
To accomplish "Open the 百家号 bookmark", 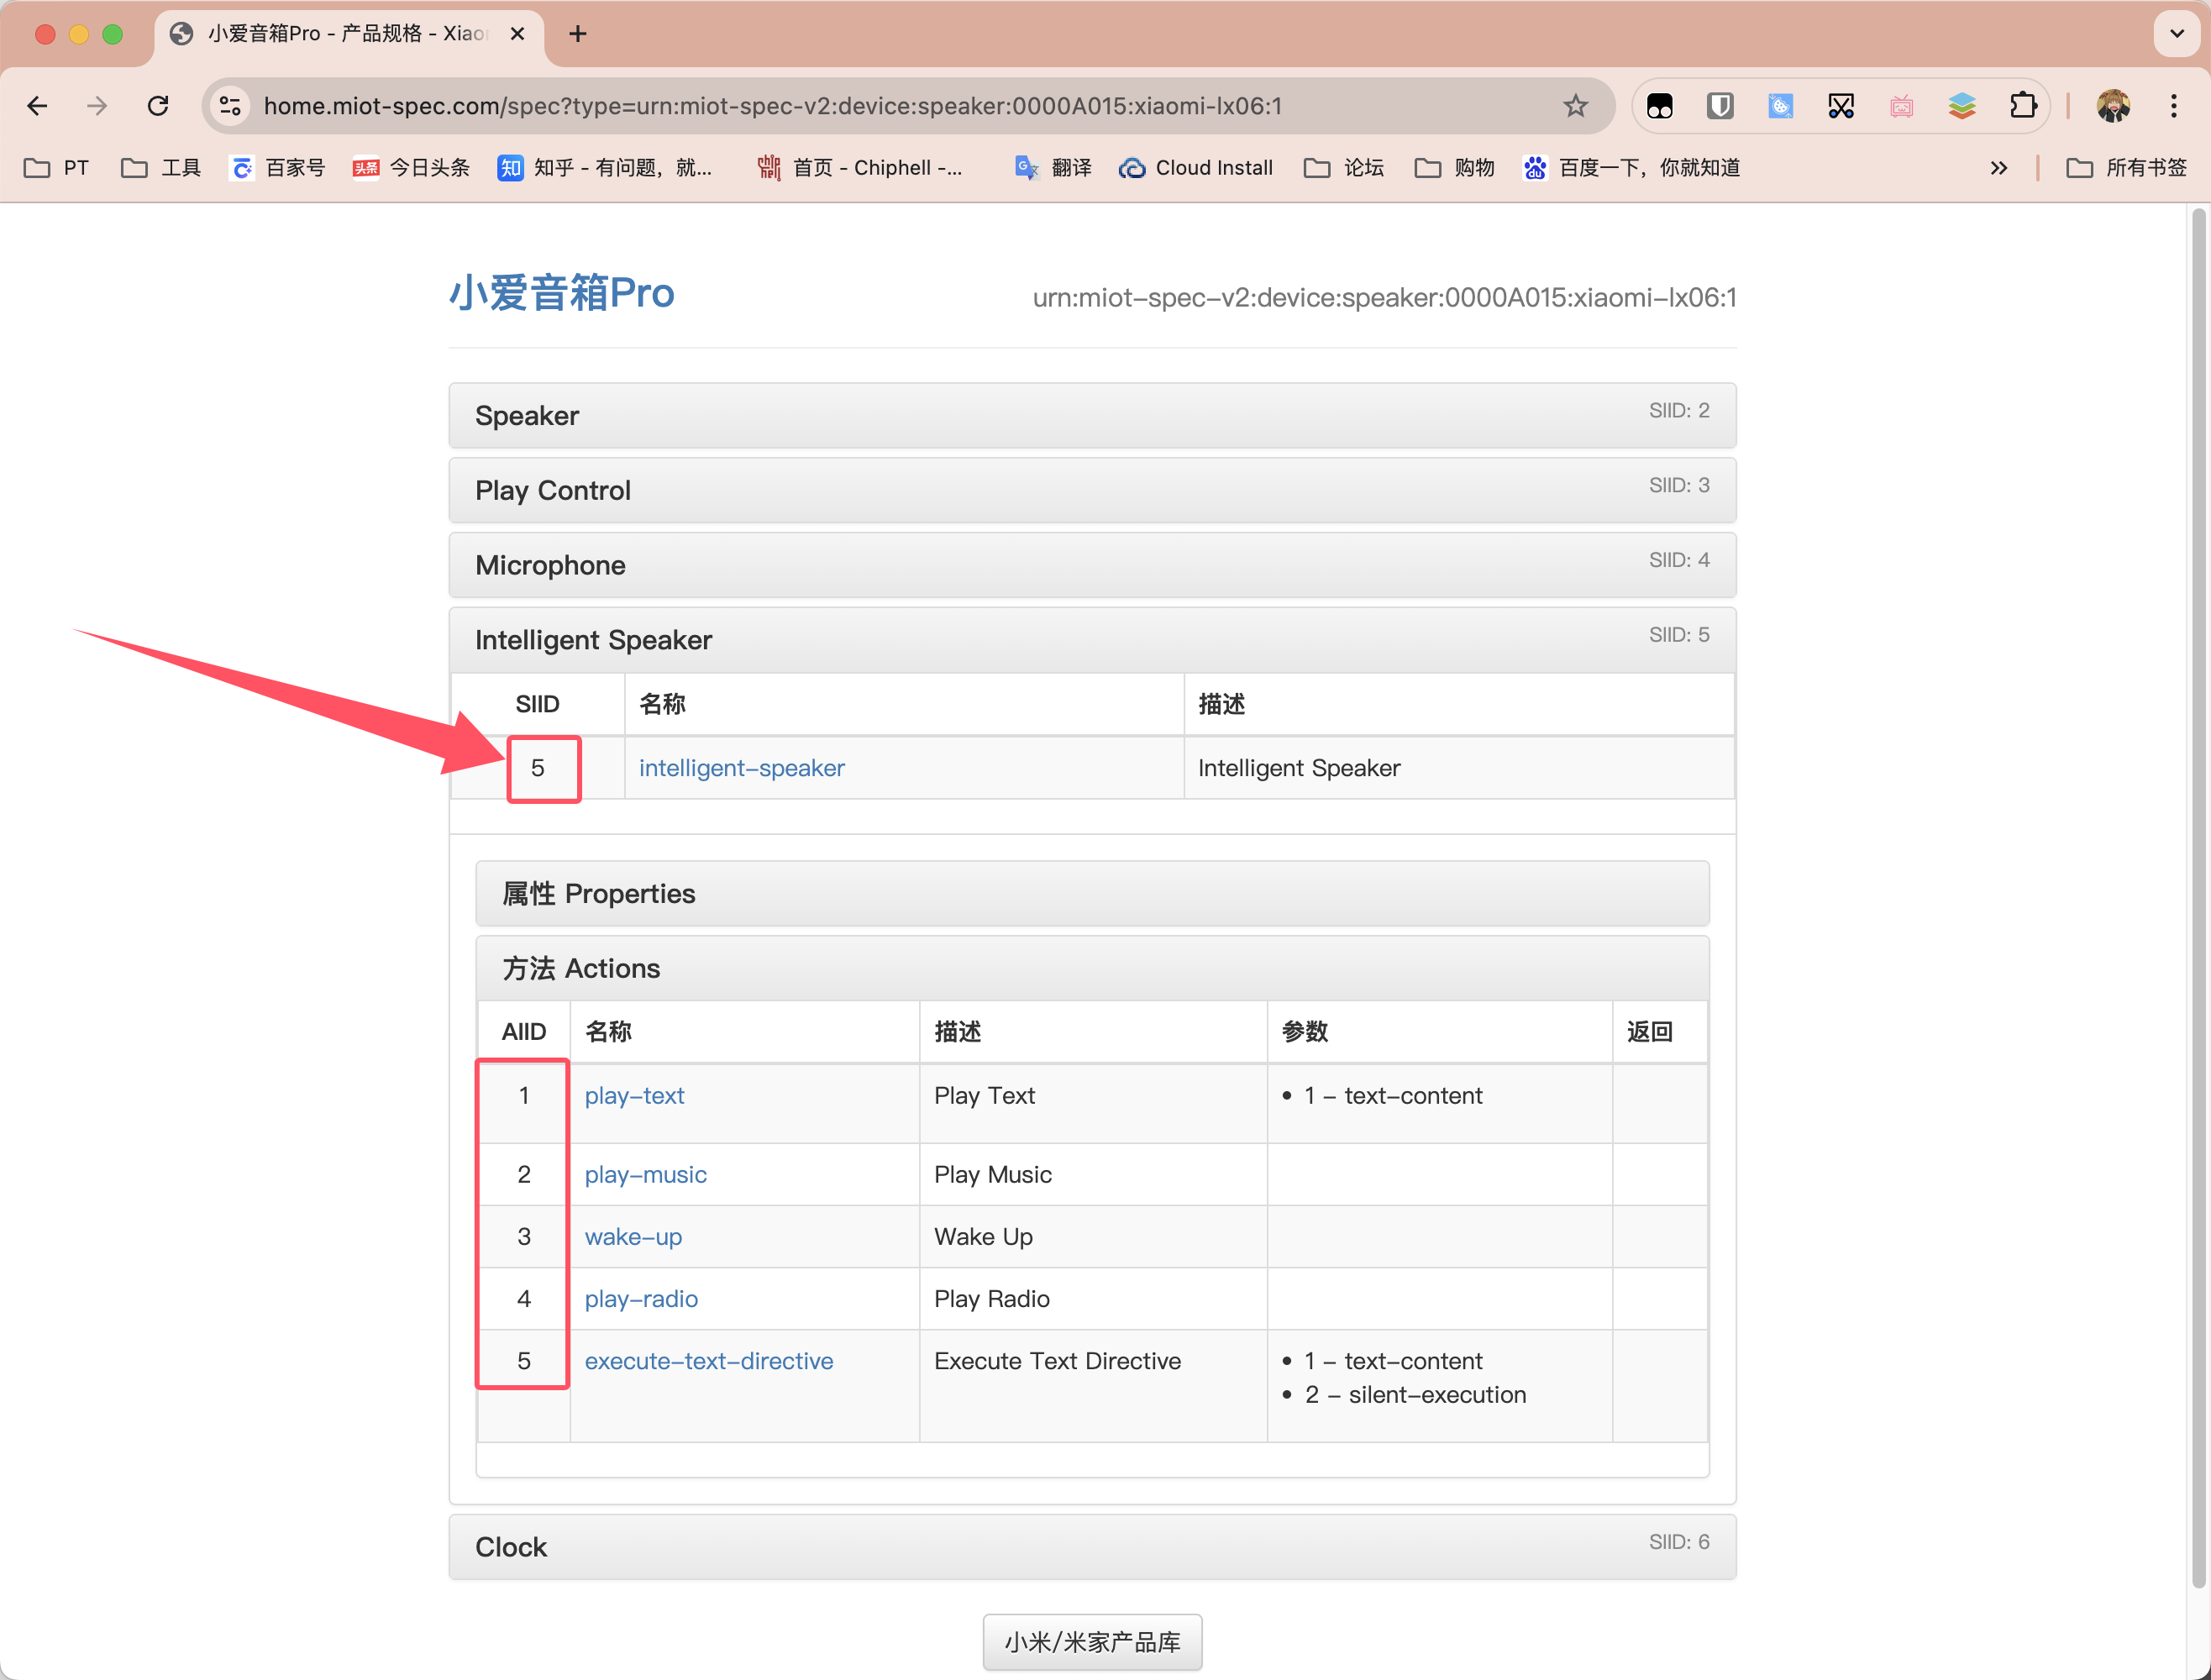I will (278, 168).
